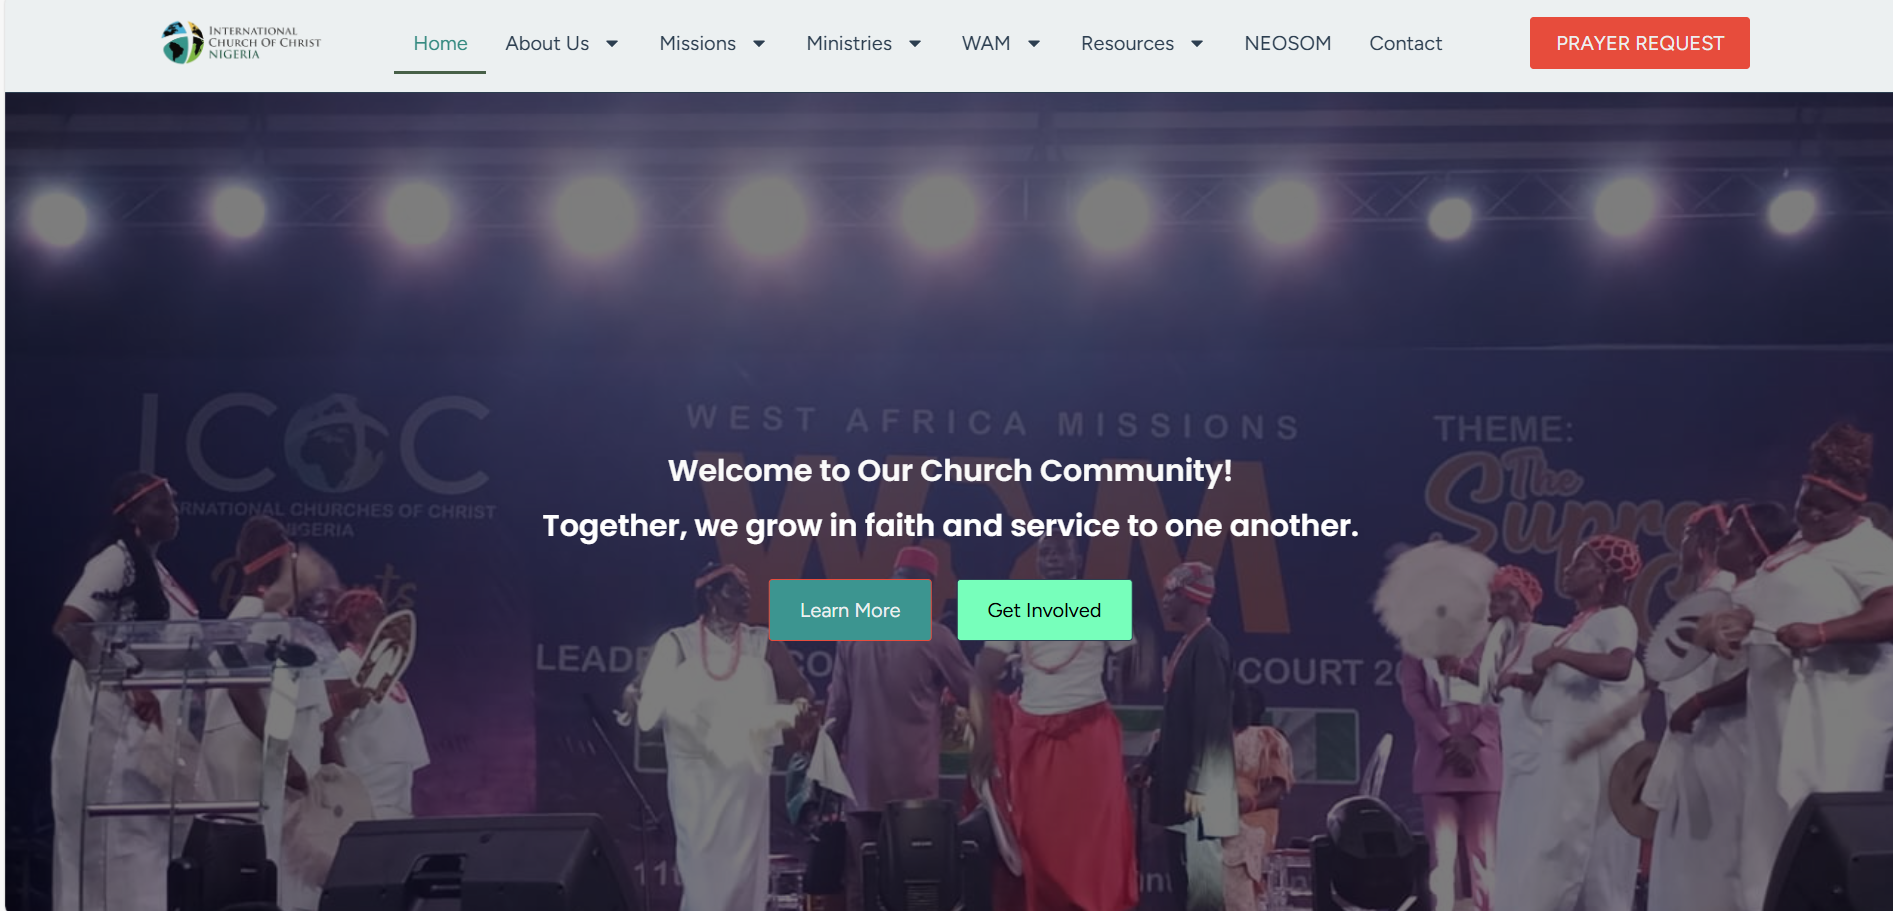The image size is (1893, 911).
Task: Navigate to the NEOSOM page link
Action: 1287,43
